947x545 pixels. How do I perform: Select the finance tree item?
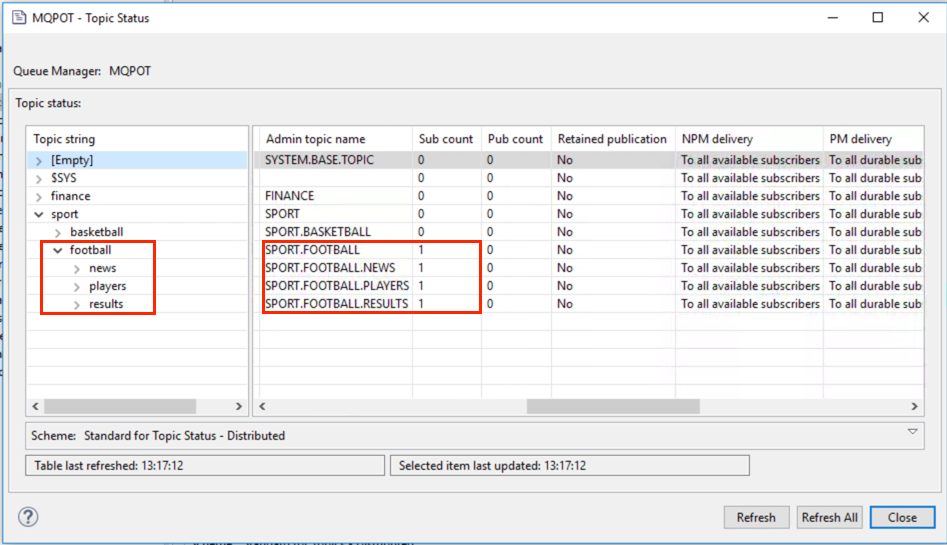pyautogui.click(x=71, y=196)
